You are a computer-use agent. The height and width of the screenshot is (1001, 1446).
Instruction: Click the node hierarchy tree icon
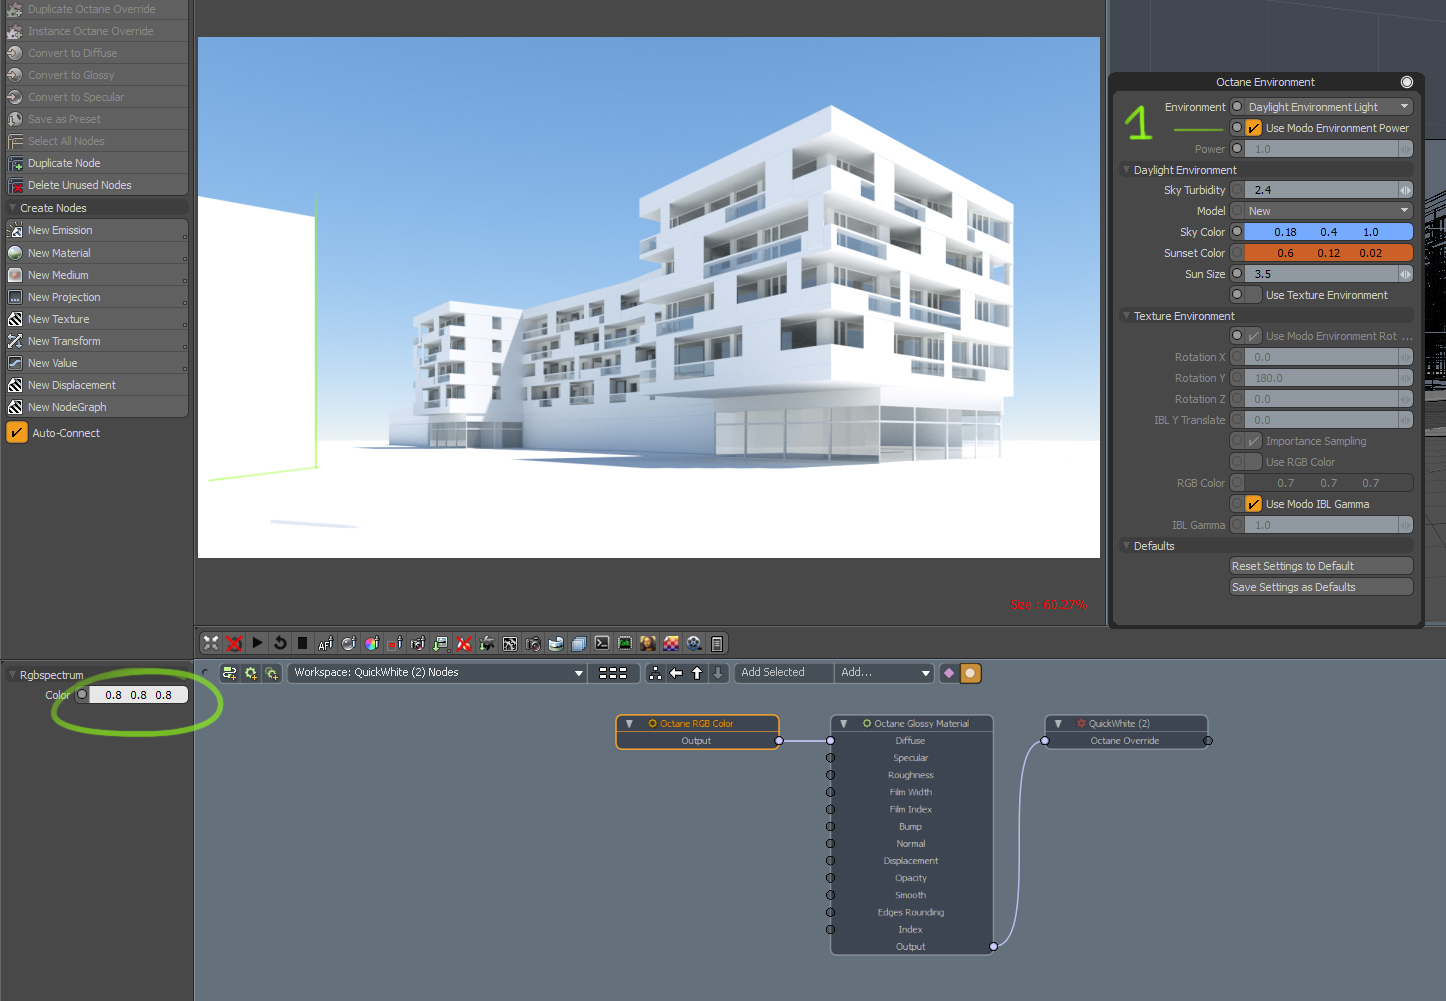click(x=655, y=673)
